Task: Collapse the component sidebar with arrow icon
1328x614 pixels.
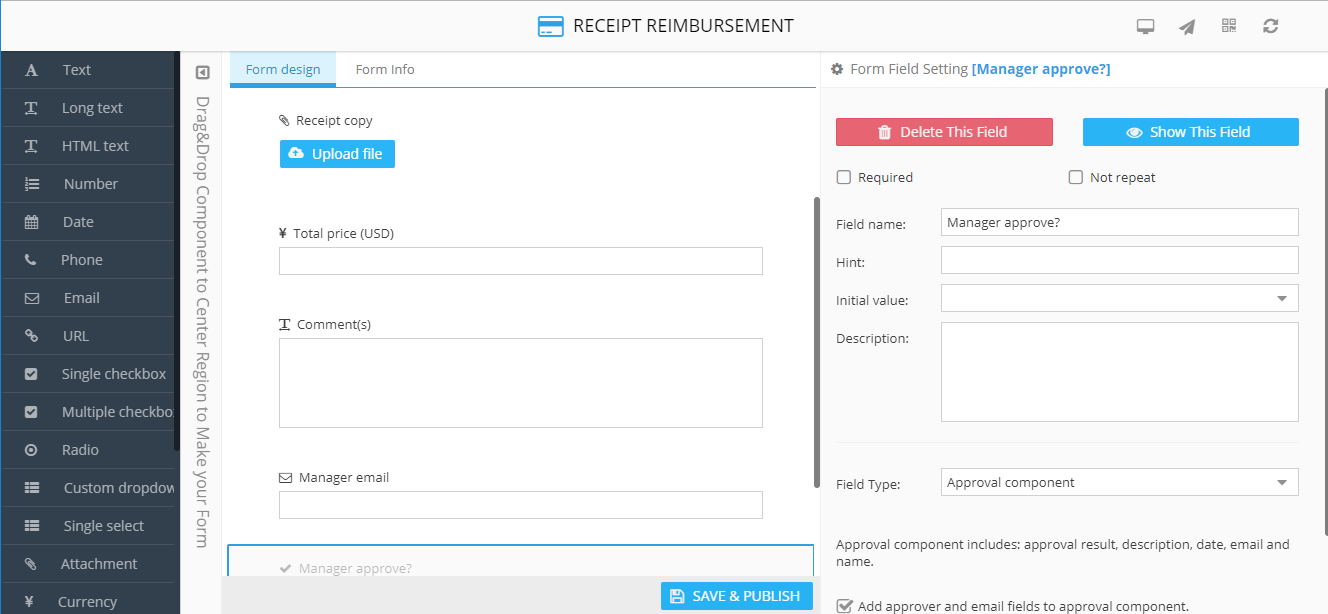Action: [x=202, y=72]
